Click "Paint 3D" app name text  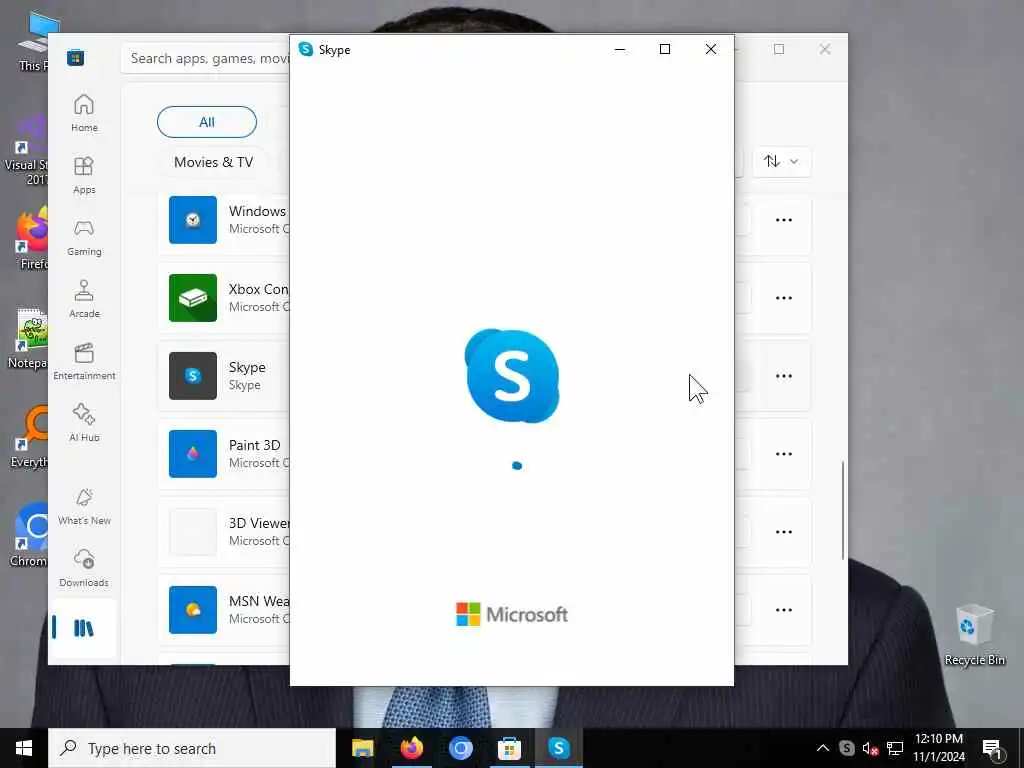[255, 445]
